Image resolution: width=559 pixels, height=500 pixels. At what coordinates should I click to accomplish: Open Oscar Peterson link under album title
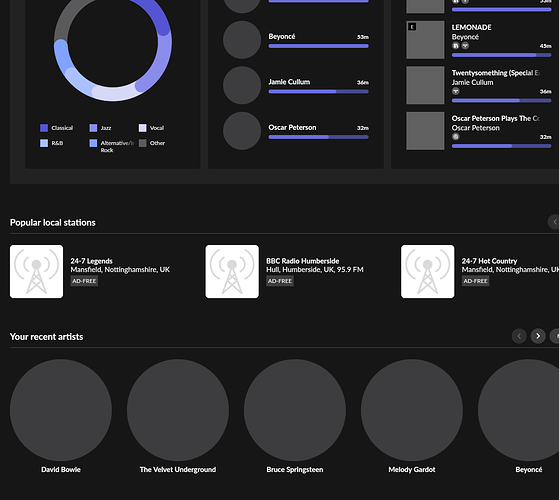click(476, 128)
